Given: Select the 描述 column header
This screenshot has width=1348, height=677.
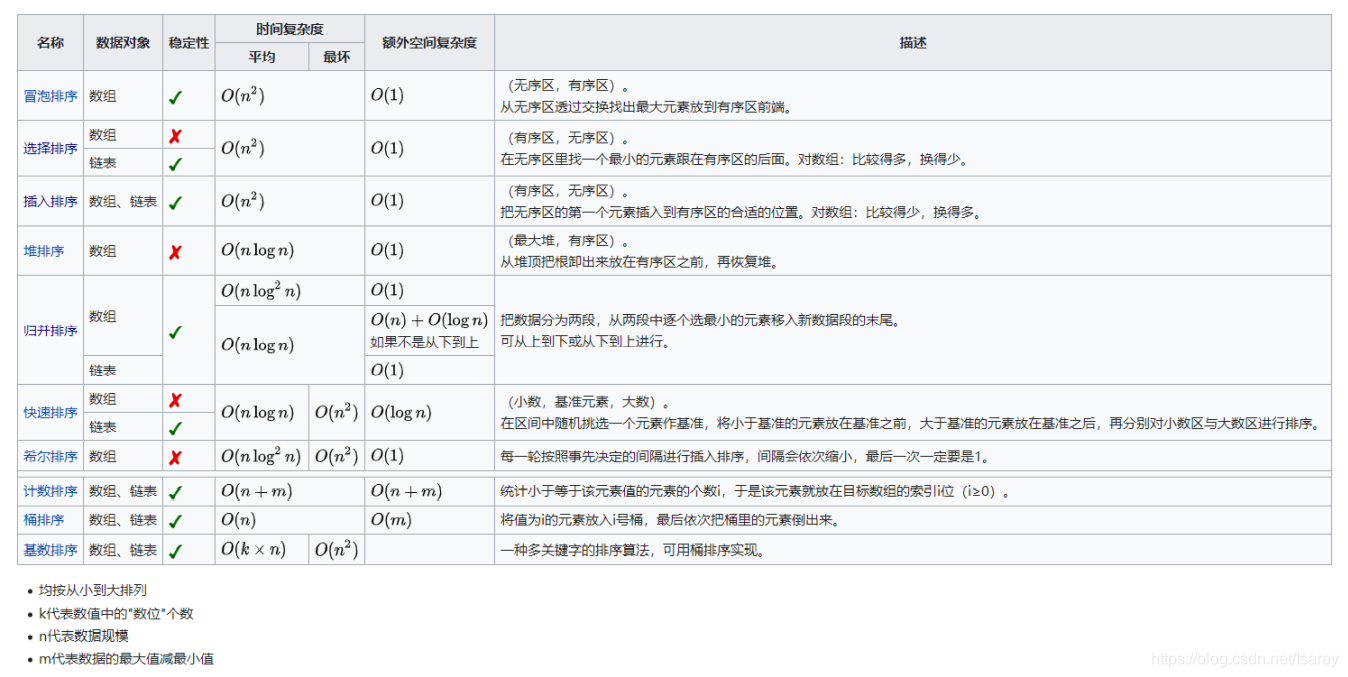Looking at the screenshot, I should pos(913,42).
